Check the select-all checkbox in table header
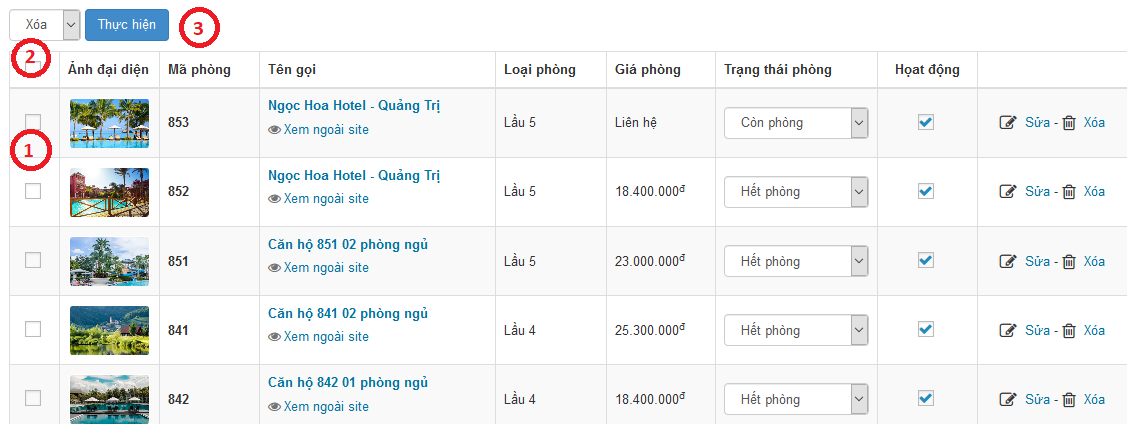The image size is (1127, 424). [33, 69]
